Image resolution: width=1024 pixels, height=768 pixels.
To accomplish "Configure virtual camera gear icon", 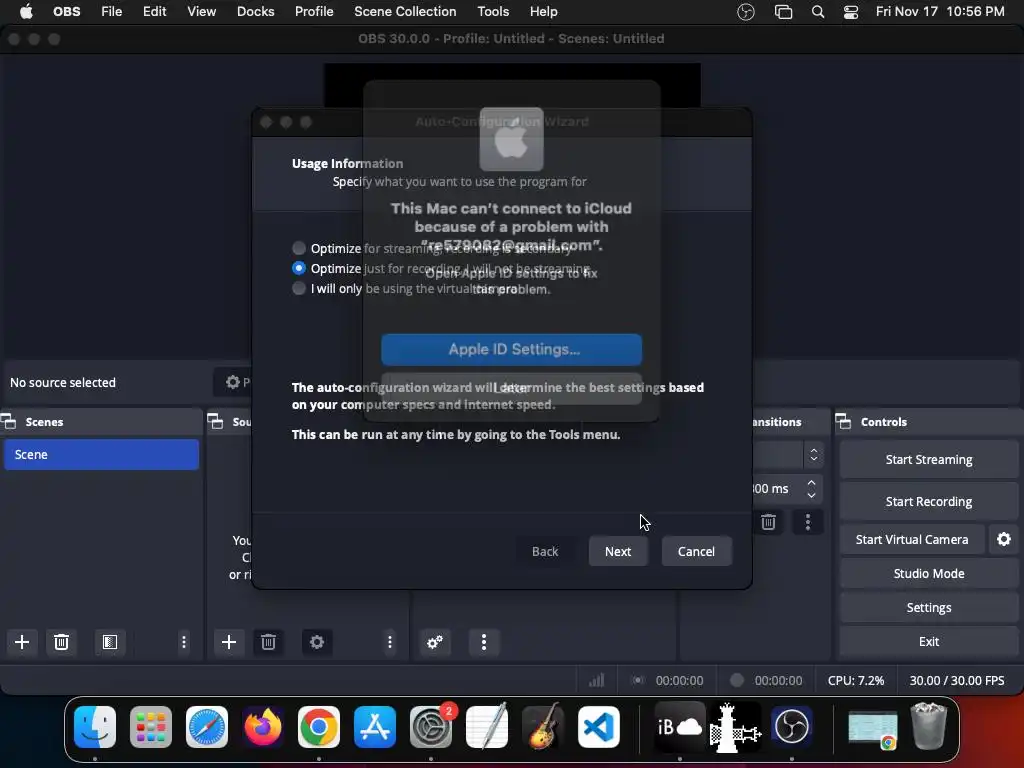I will pos(1004,539).
